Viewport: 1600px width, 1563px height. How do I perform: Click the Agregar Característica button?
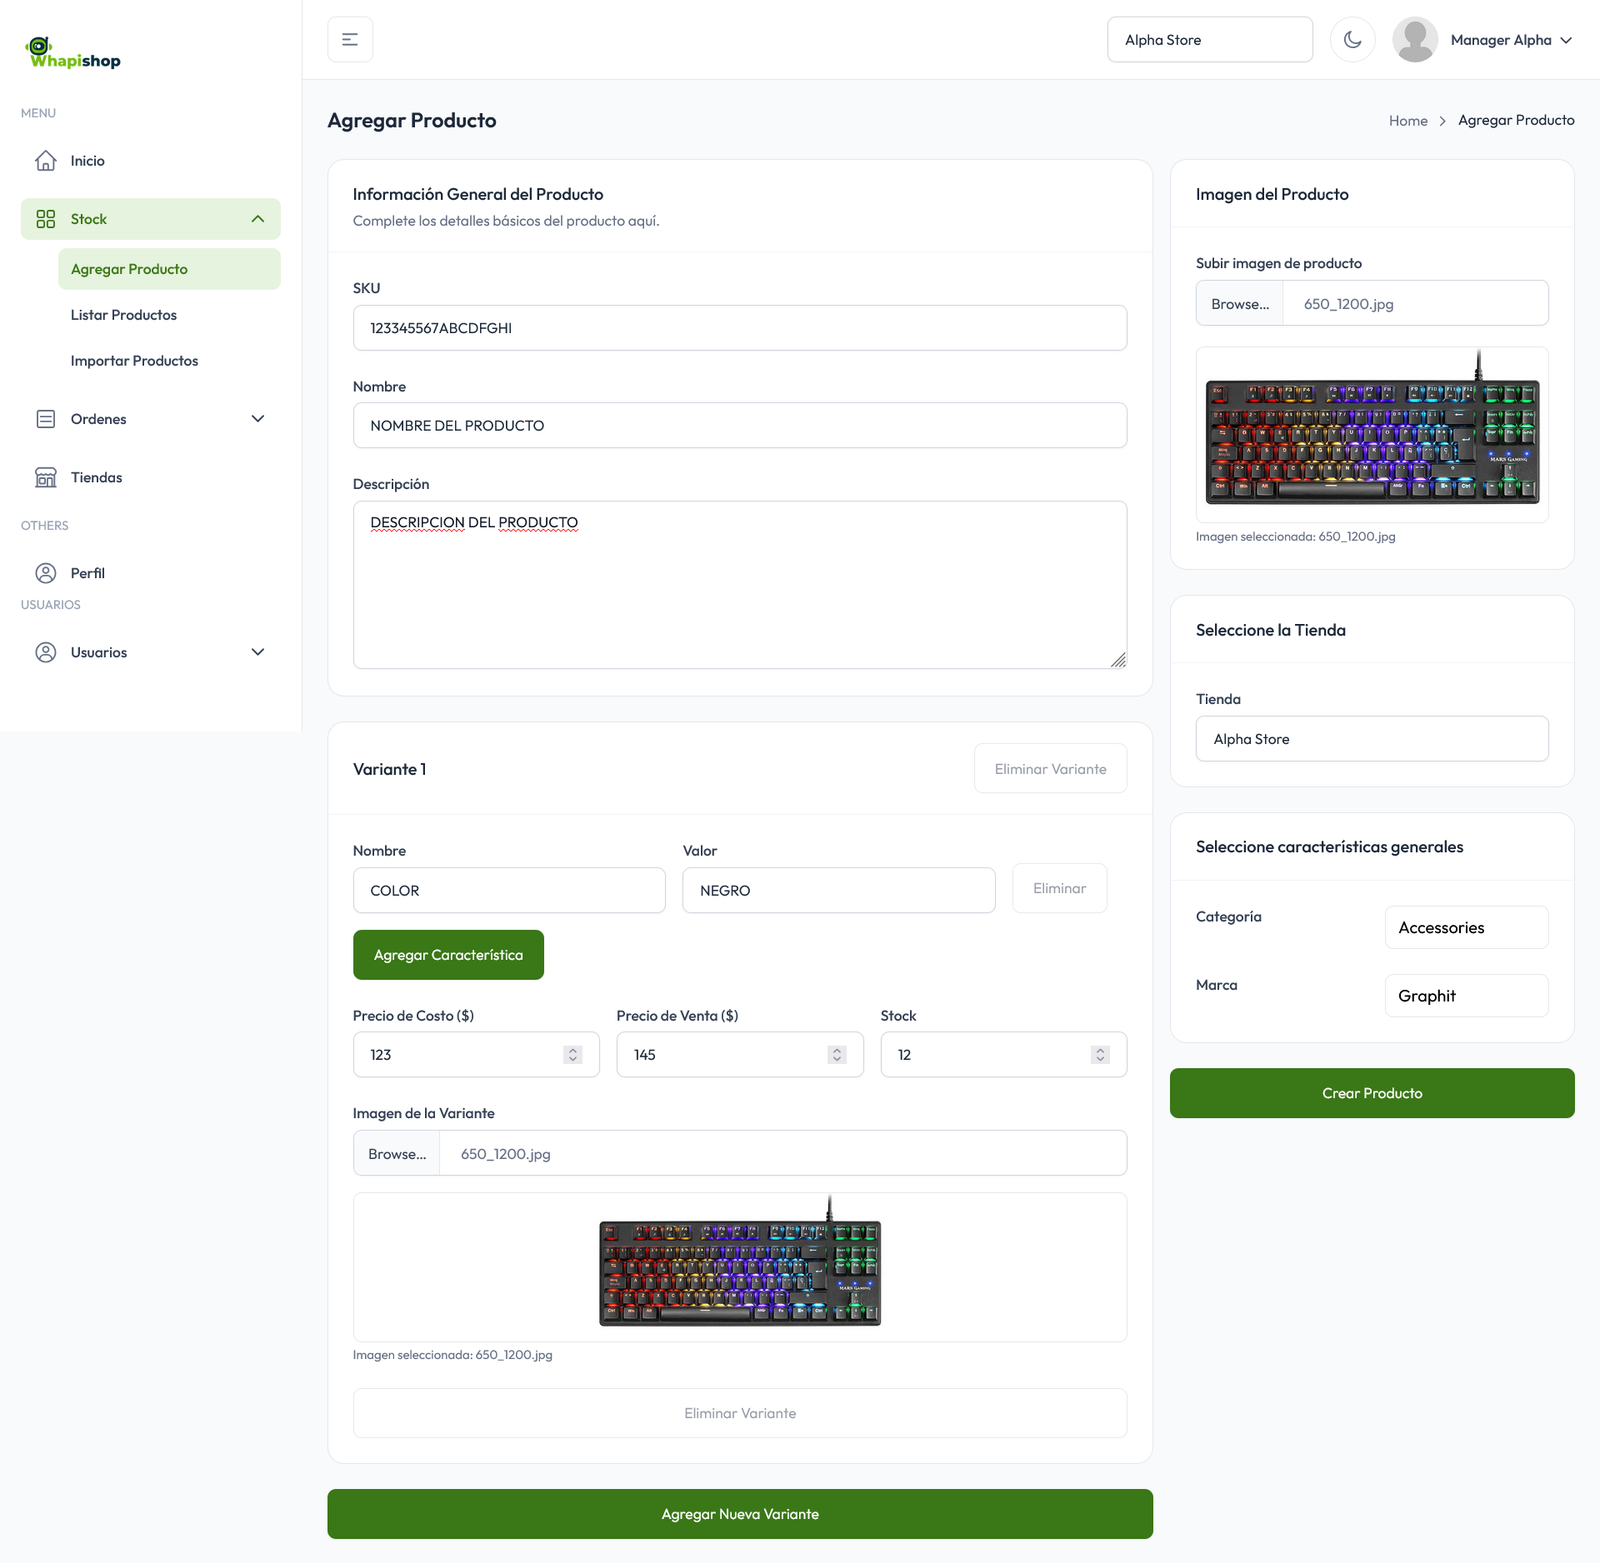448,955
